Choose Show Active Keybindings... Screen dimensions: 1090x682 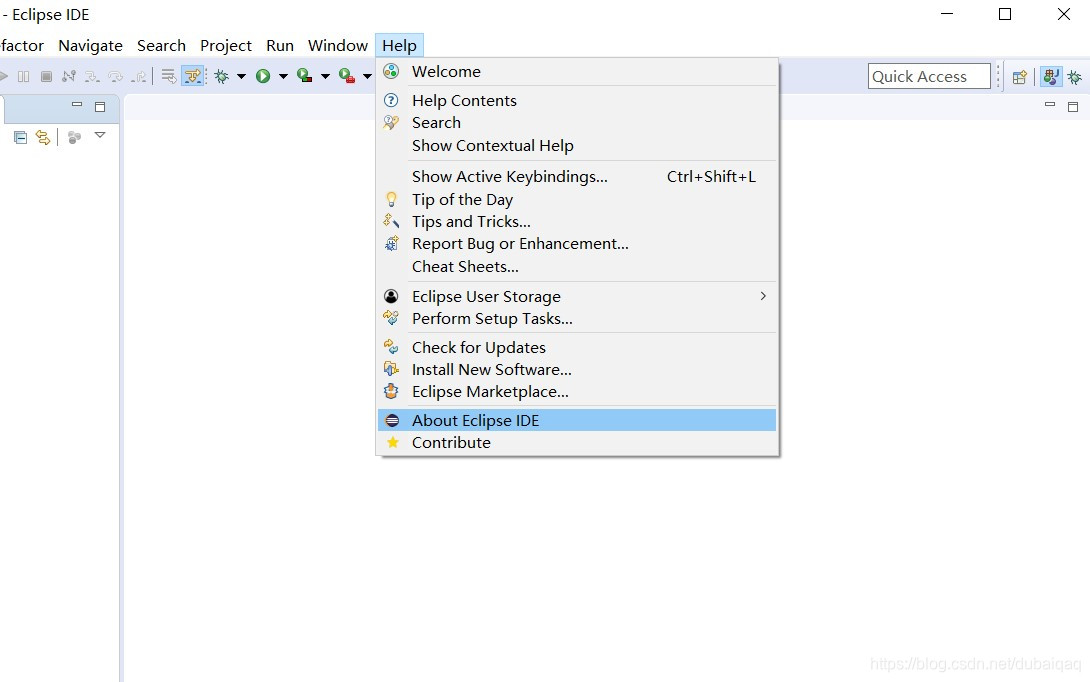click(x=577, y=177)
